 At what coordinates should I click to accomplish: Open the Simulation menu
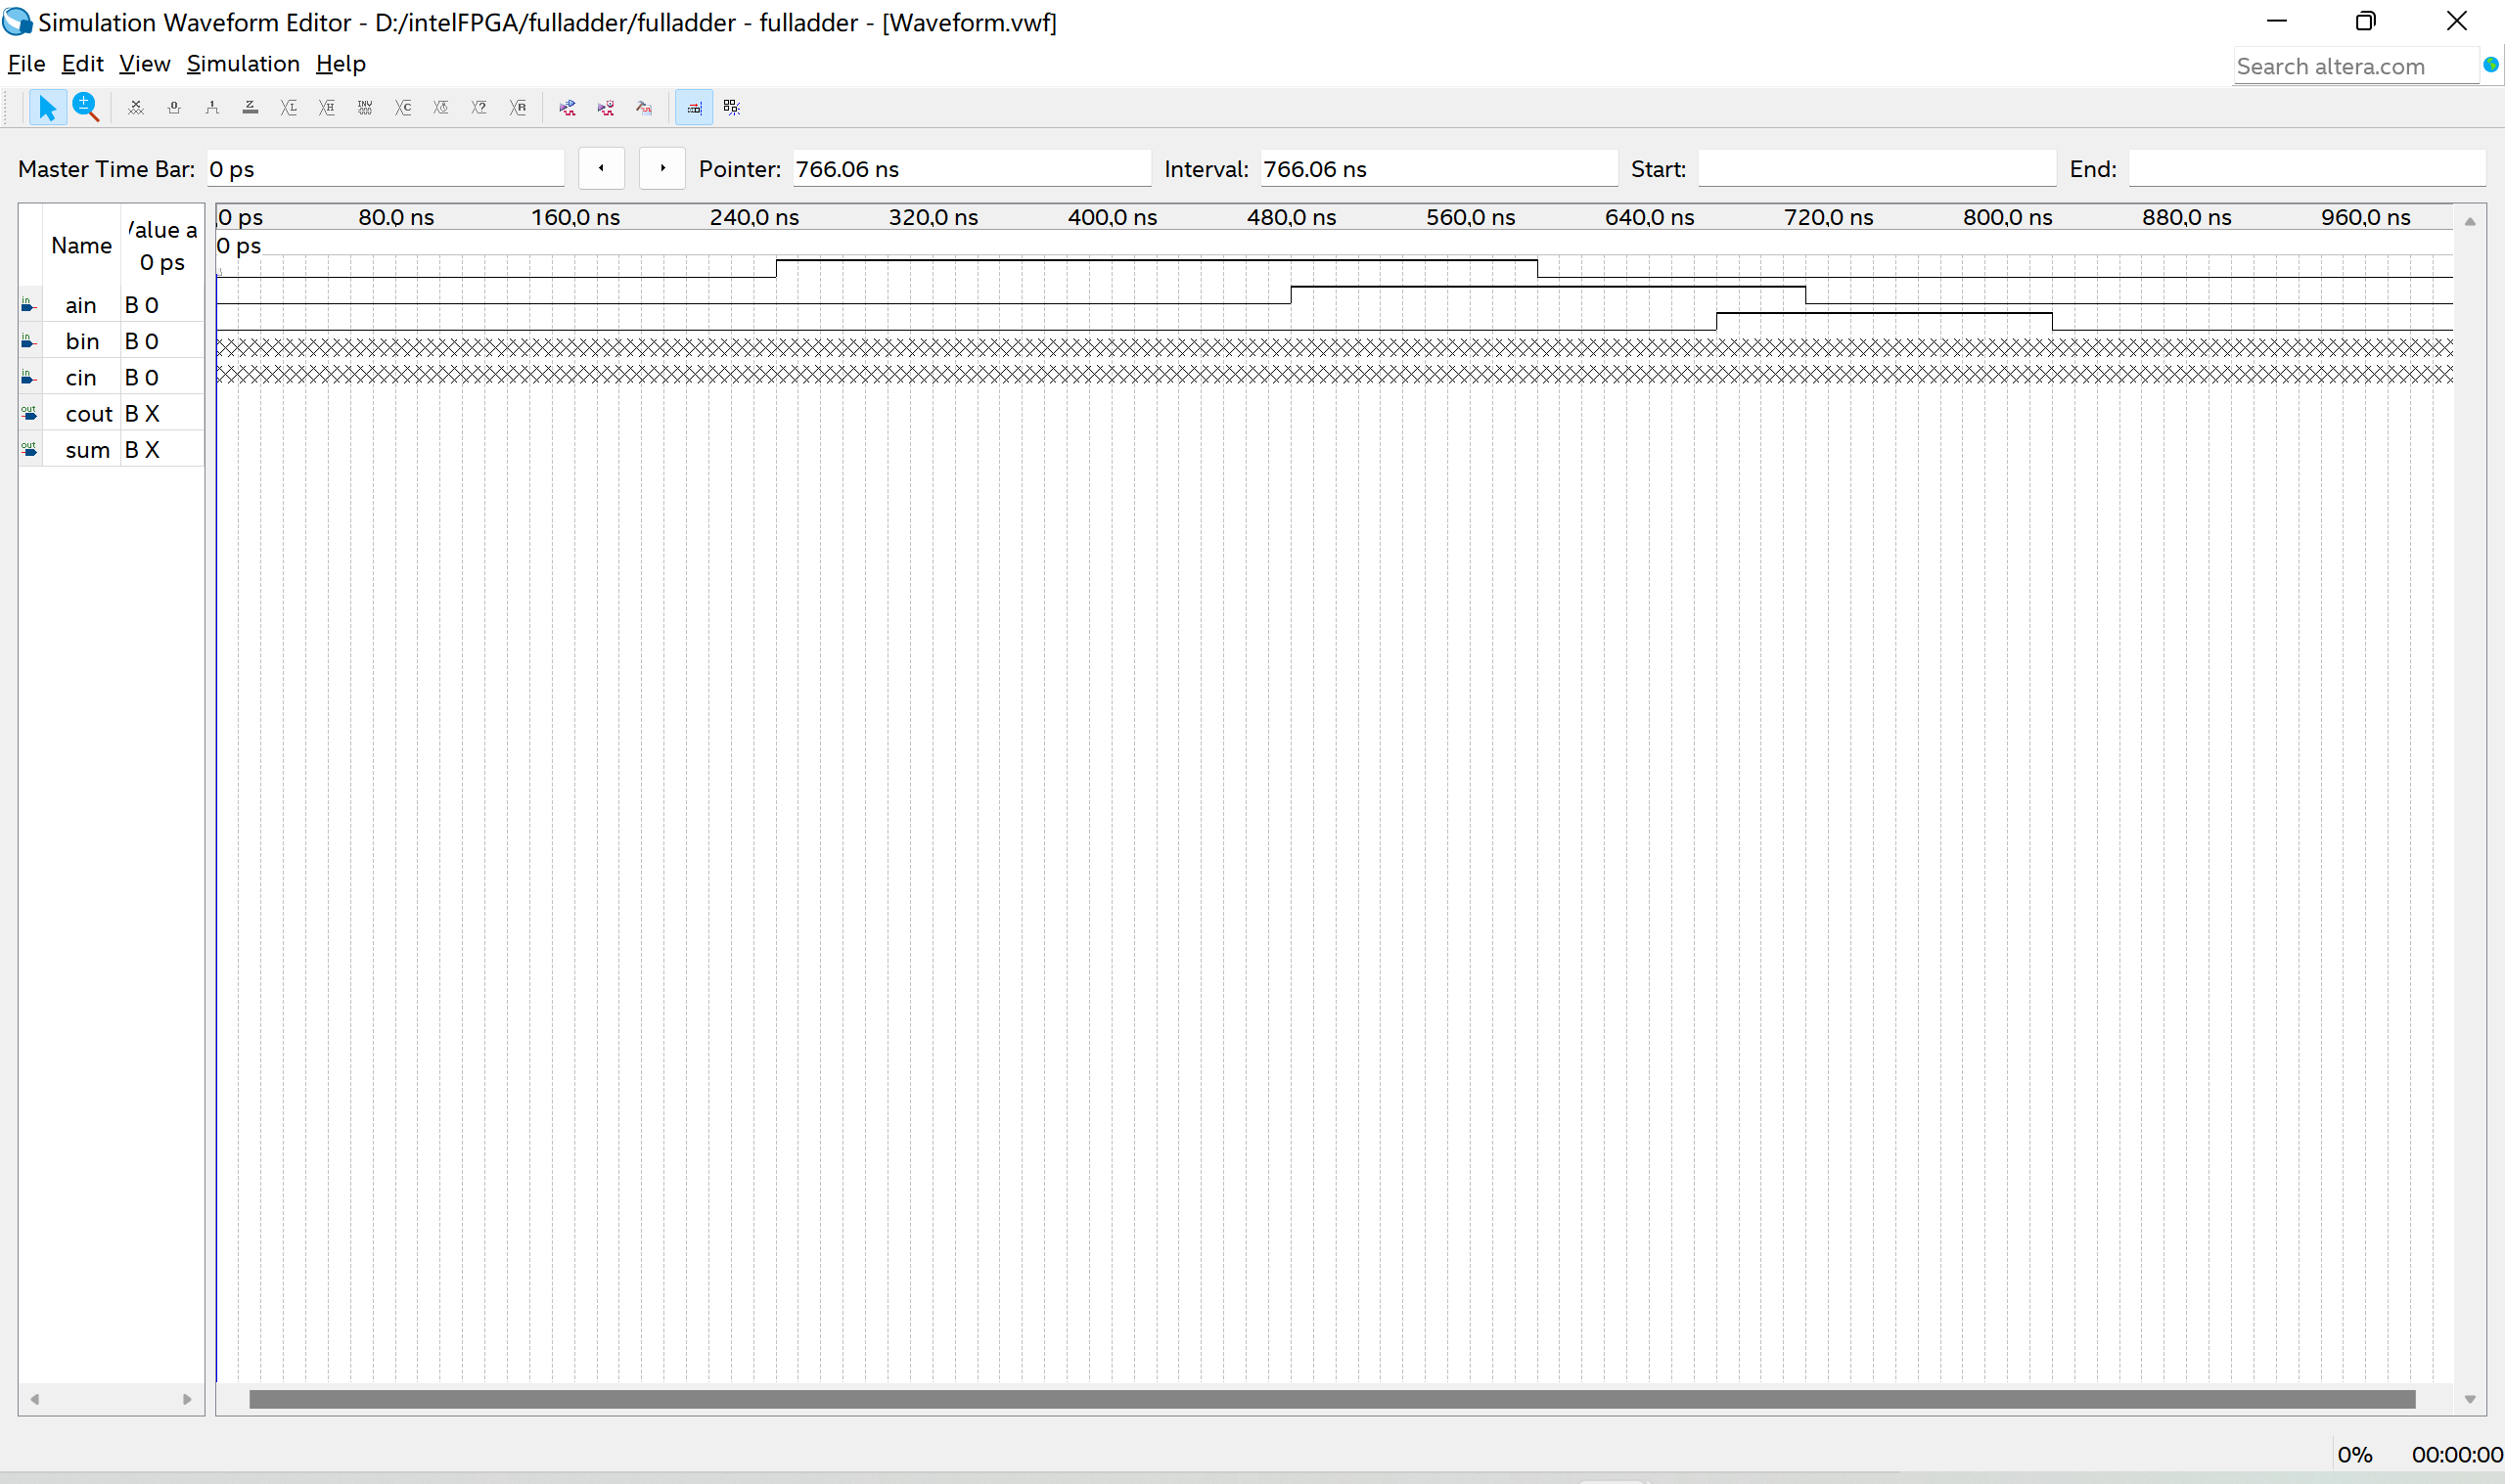click(243, 64)
